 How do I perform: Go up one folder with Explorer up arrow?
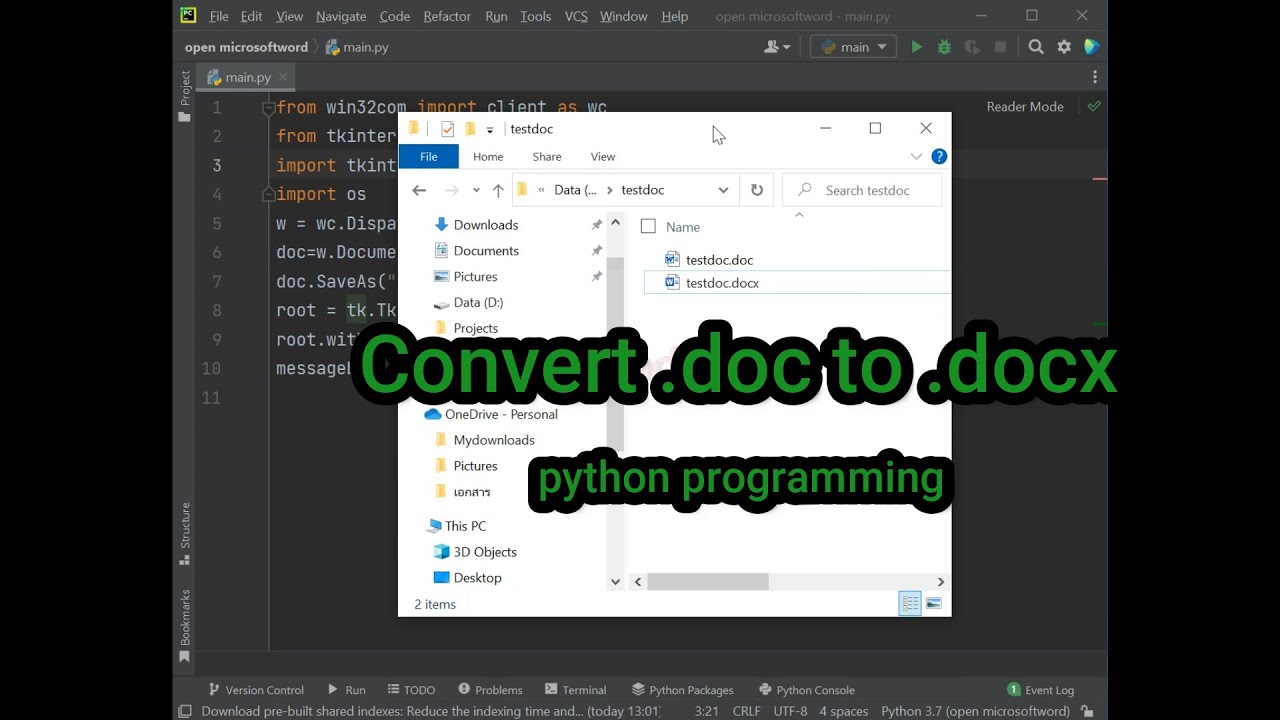[x=498, y=190]
